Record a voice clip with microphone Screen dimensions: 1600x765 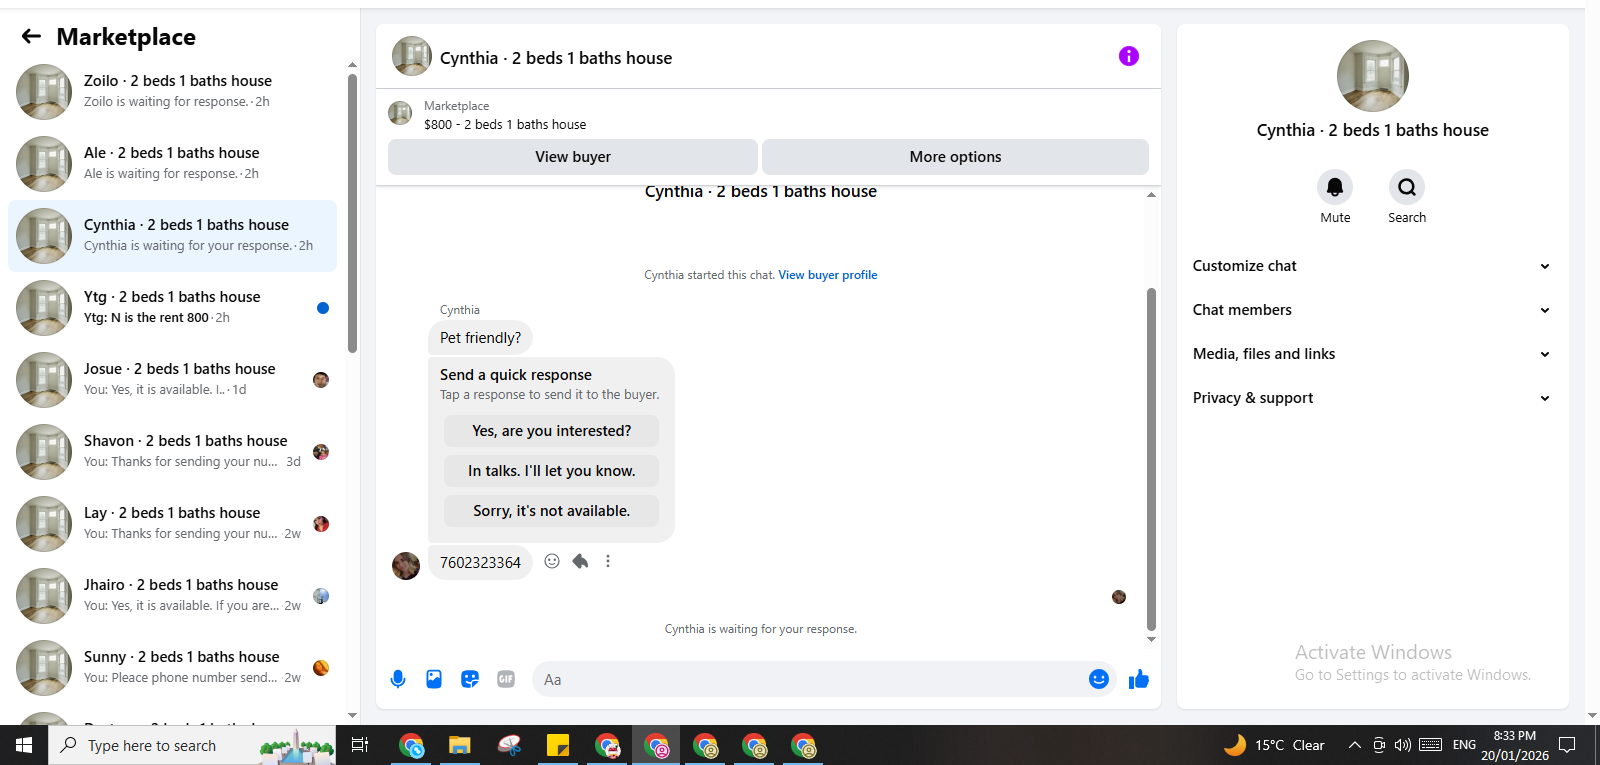tap(398, 679)
